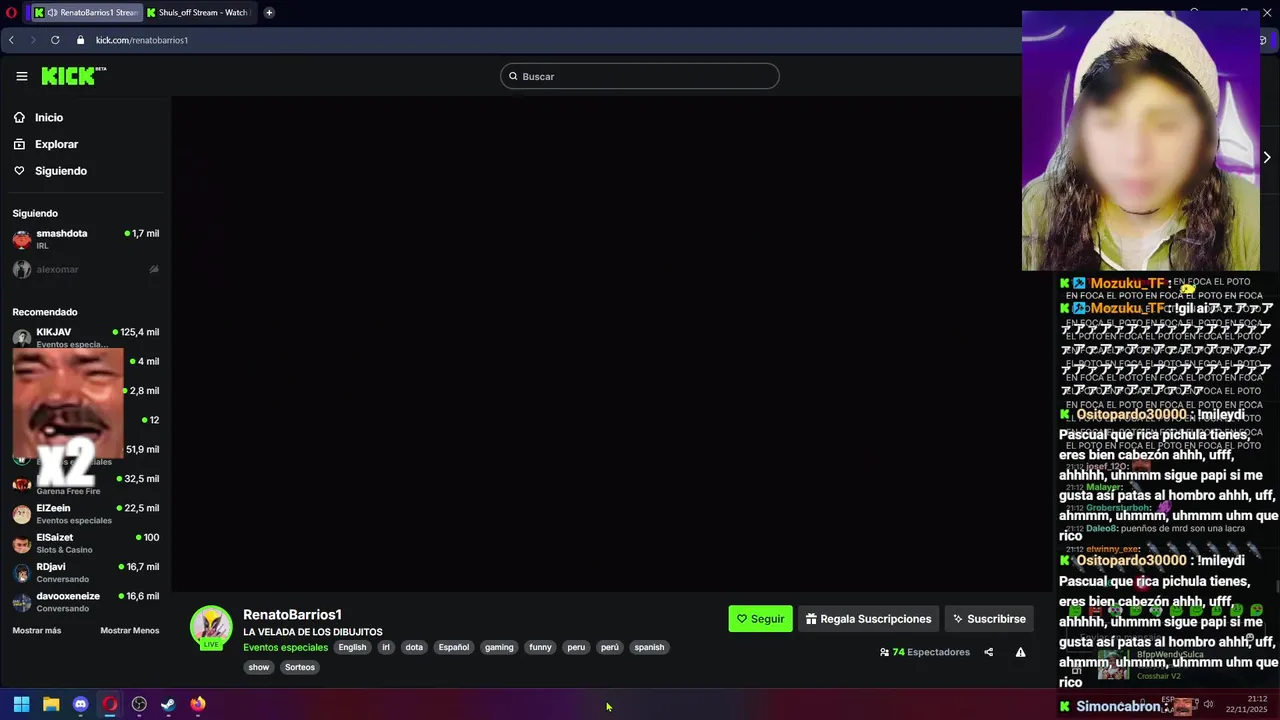This screenshot has width=1280, height=720.
Task: Open RDjavi channel avatar
Action: point(22,573)
